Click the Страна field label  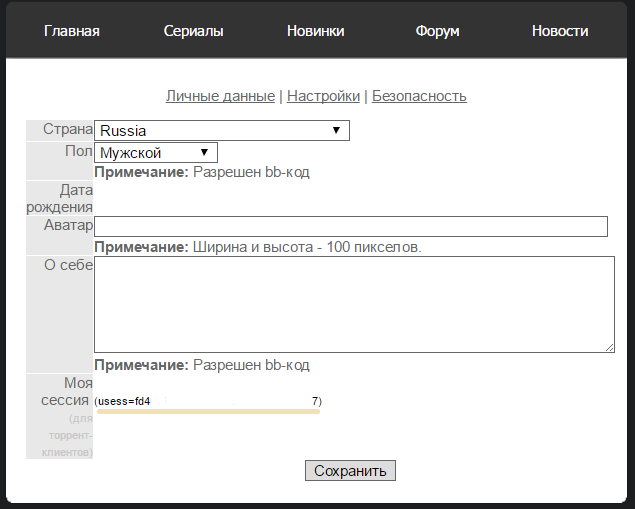click(67, 130)
